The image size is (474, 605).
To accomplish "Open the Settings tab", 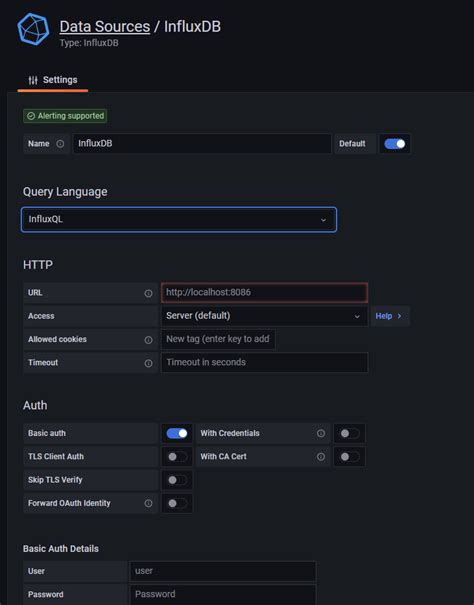I will [53, 80].
